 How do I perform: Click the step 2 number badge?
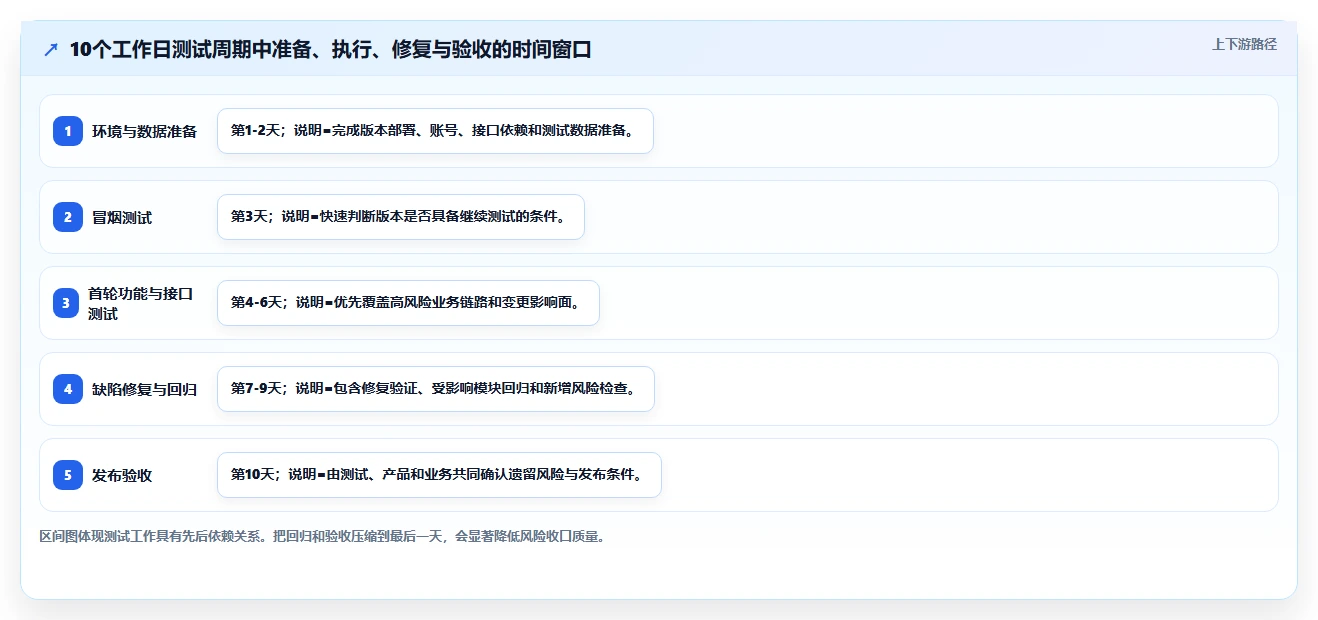(x=68, y=217)
